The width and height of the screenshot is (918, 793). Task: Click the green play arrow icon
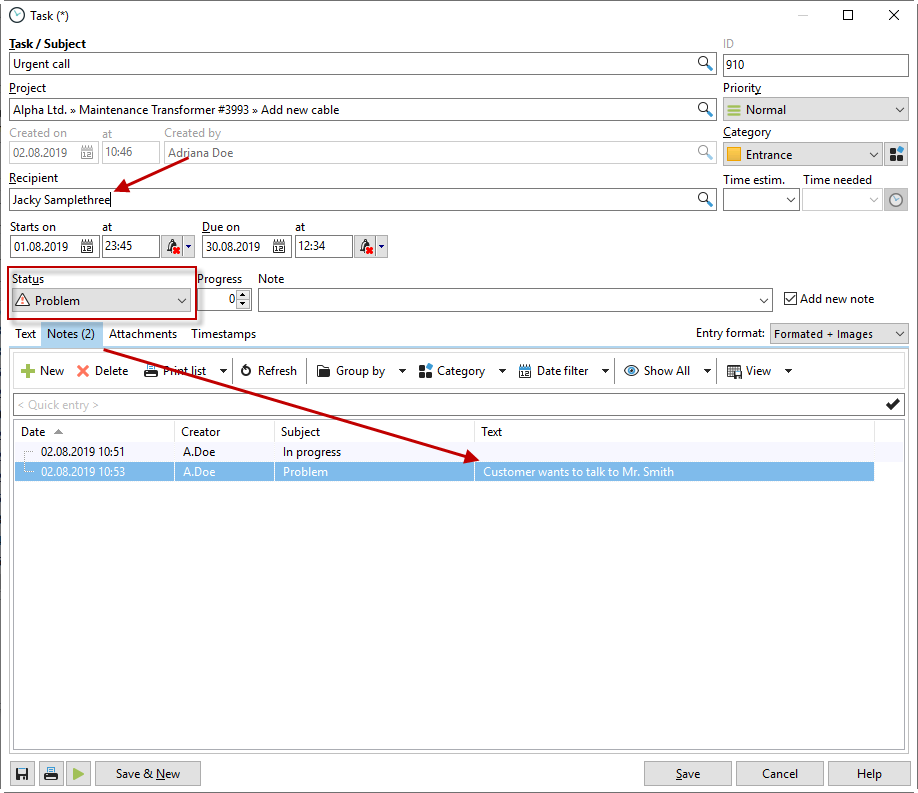click(x=78, y=773)
